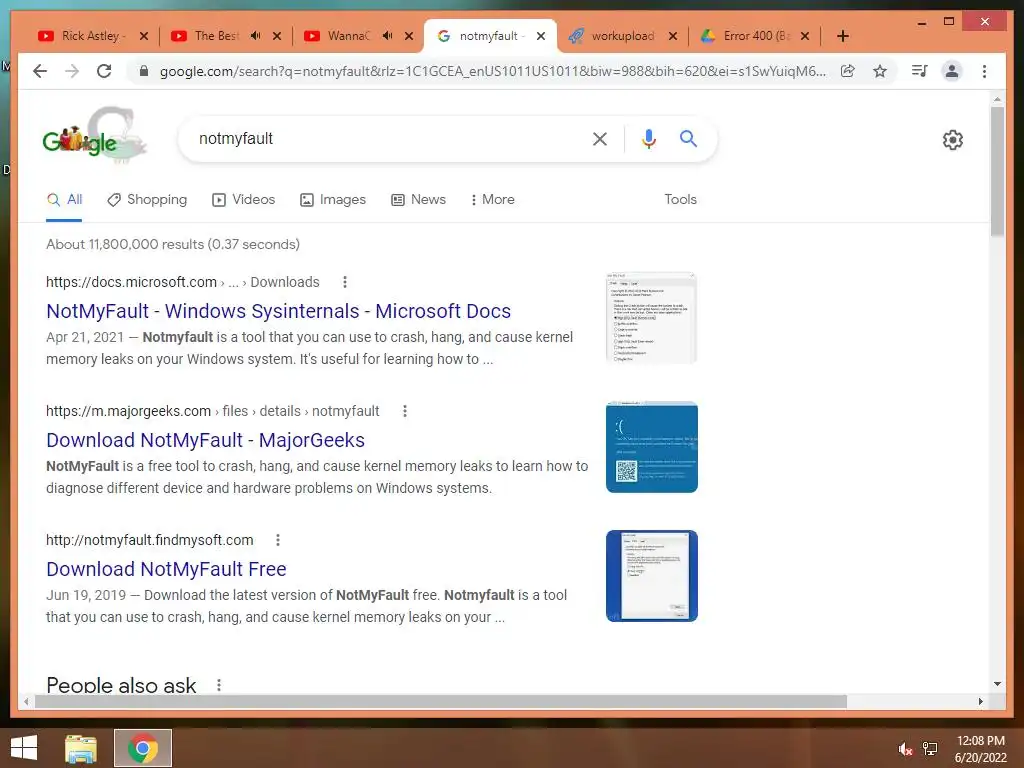Open File Explorer from taskbar
The image size is (1024, 768).
pos(81,748)
